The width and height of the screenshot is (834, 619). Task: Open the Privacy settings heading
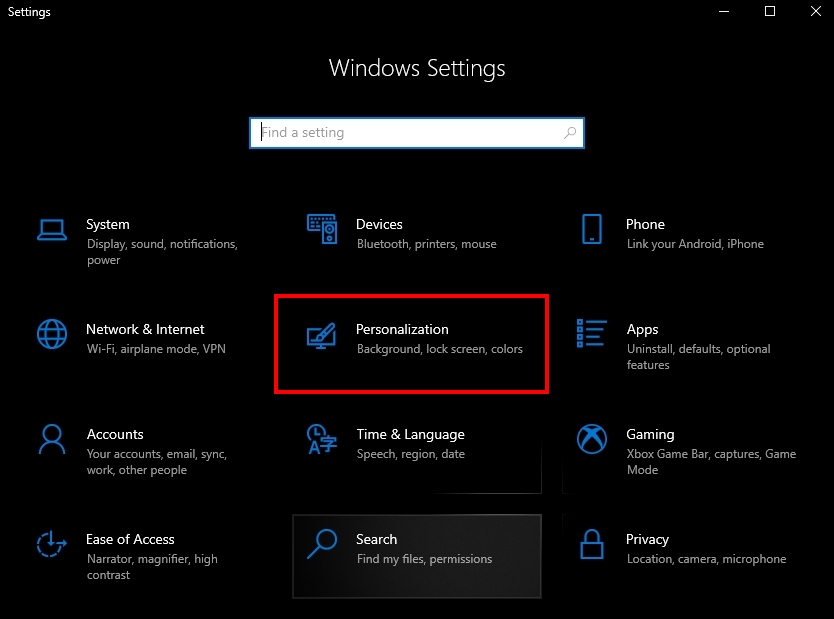647,540
